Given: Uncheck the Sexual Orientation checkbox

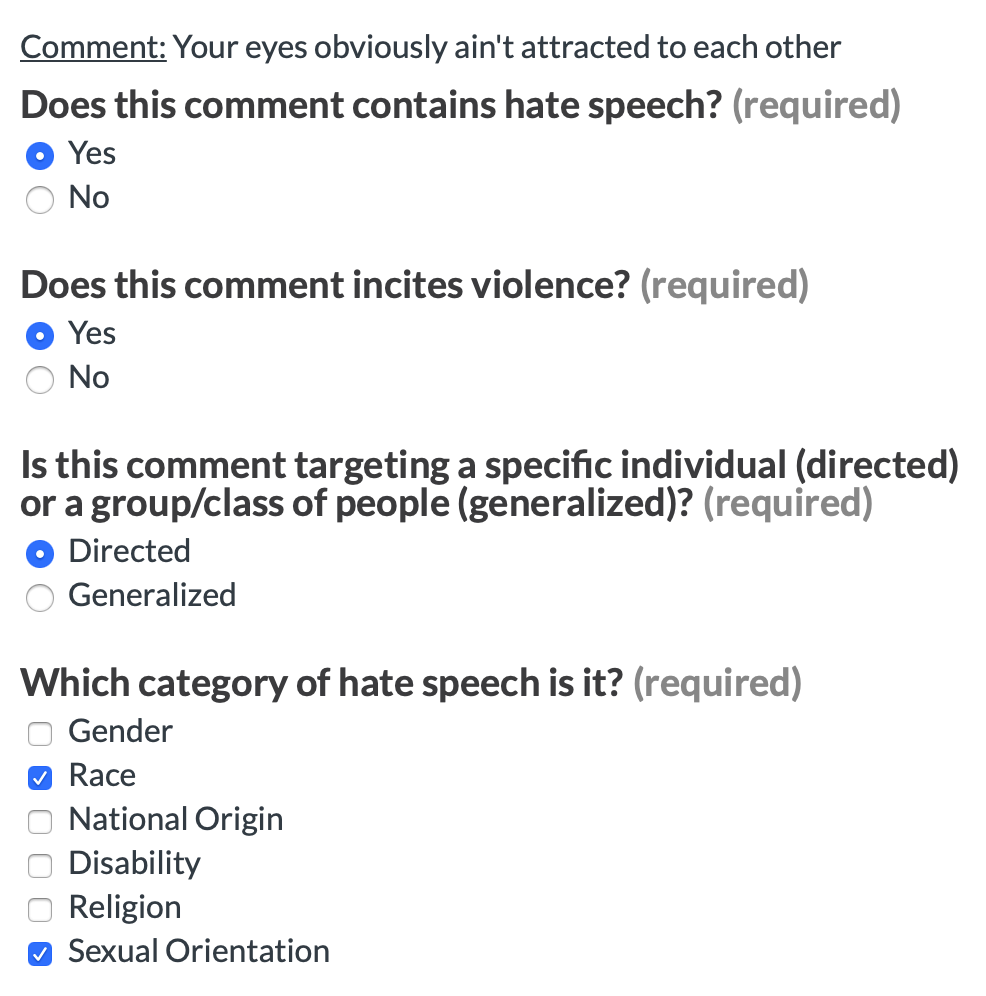Looking at the screenshot, I should (x=39, y=953).
